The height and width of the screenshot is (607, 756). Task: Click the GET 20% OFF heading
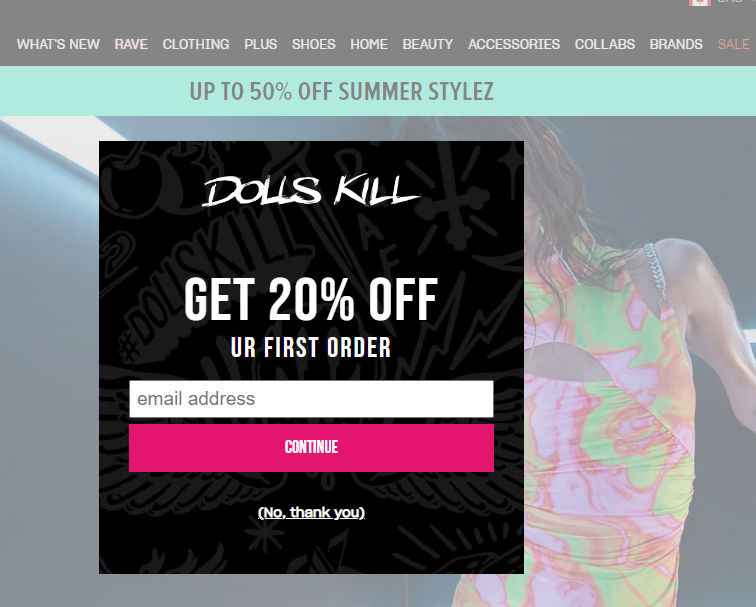click(x=311, y=299)
